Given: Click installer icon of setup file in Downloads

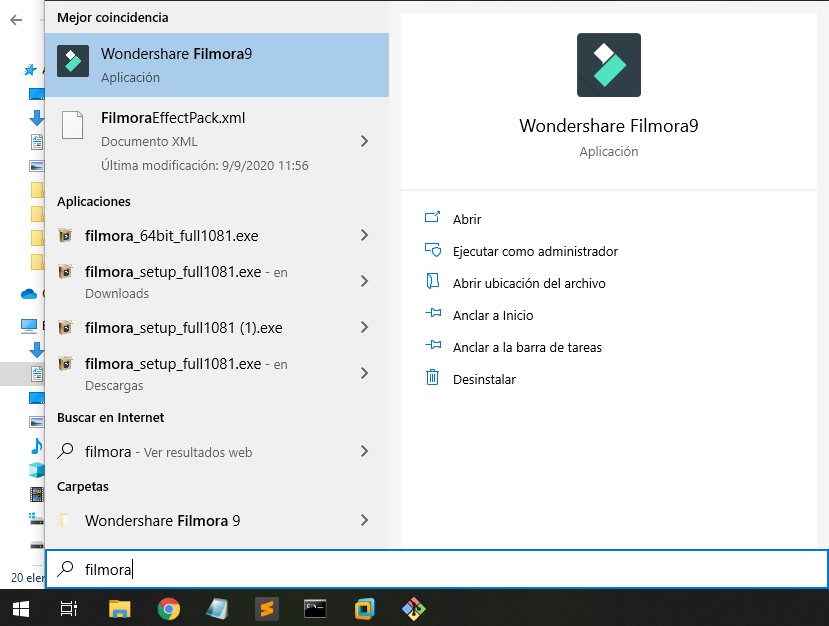Looking at the screenshot, I should pyautogui.click(x=65, y=272).
